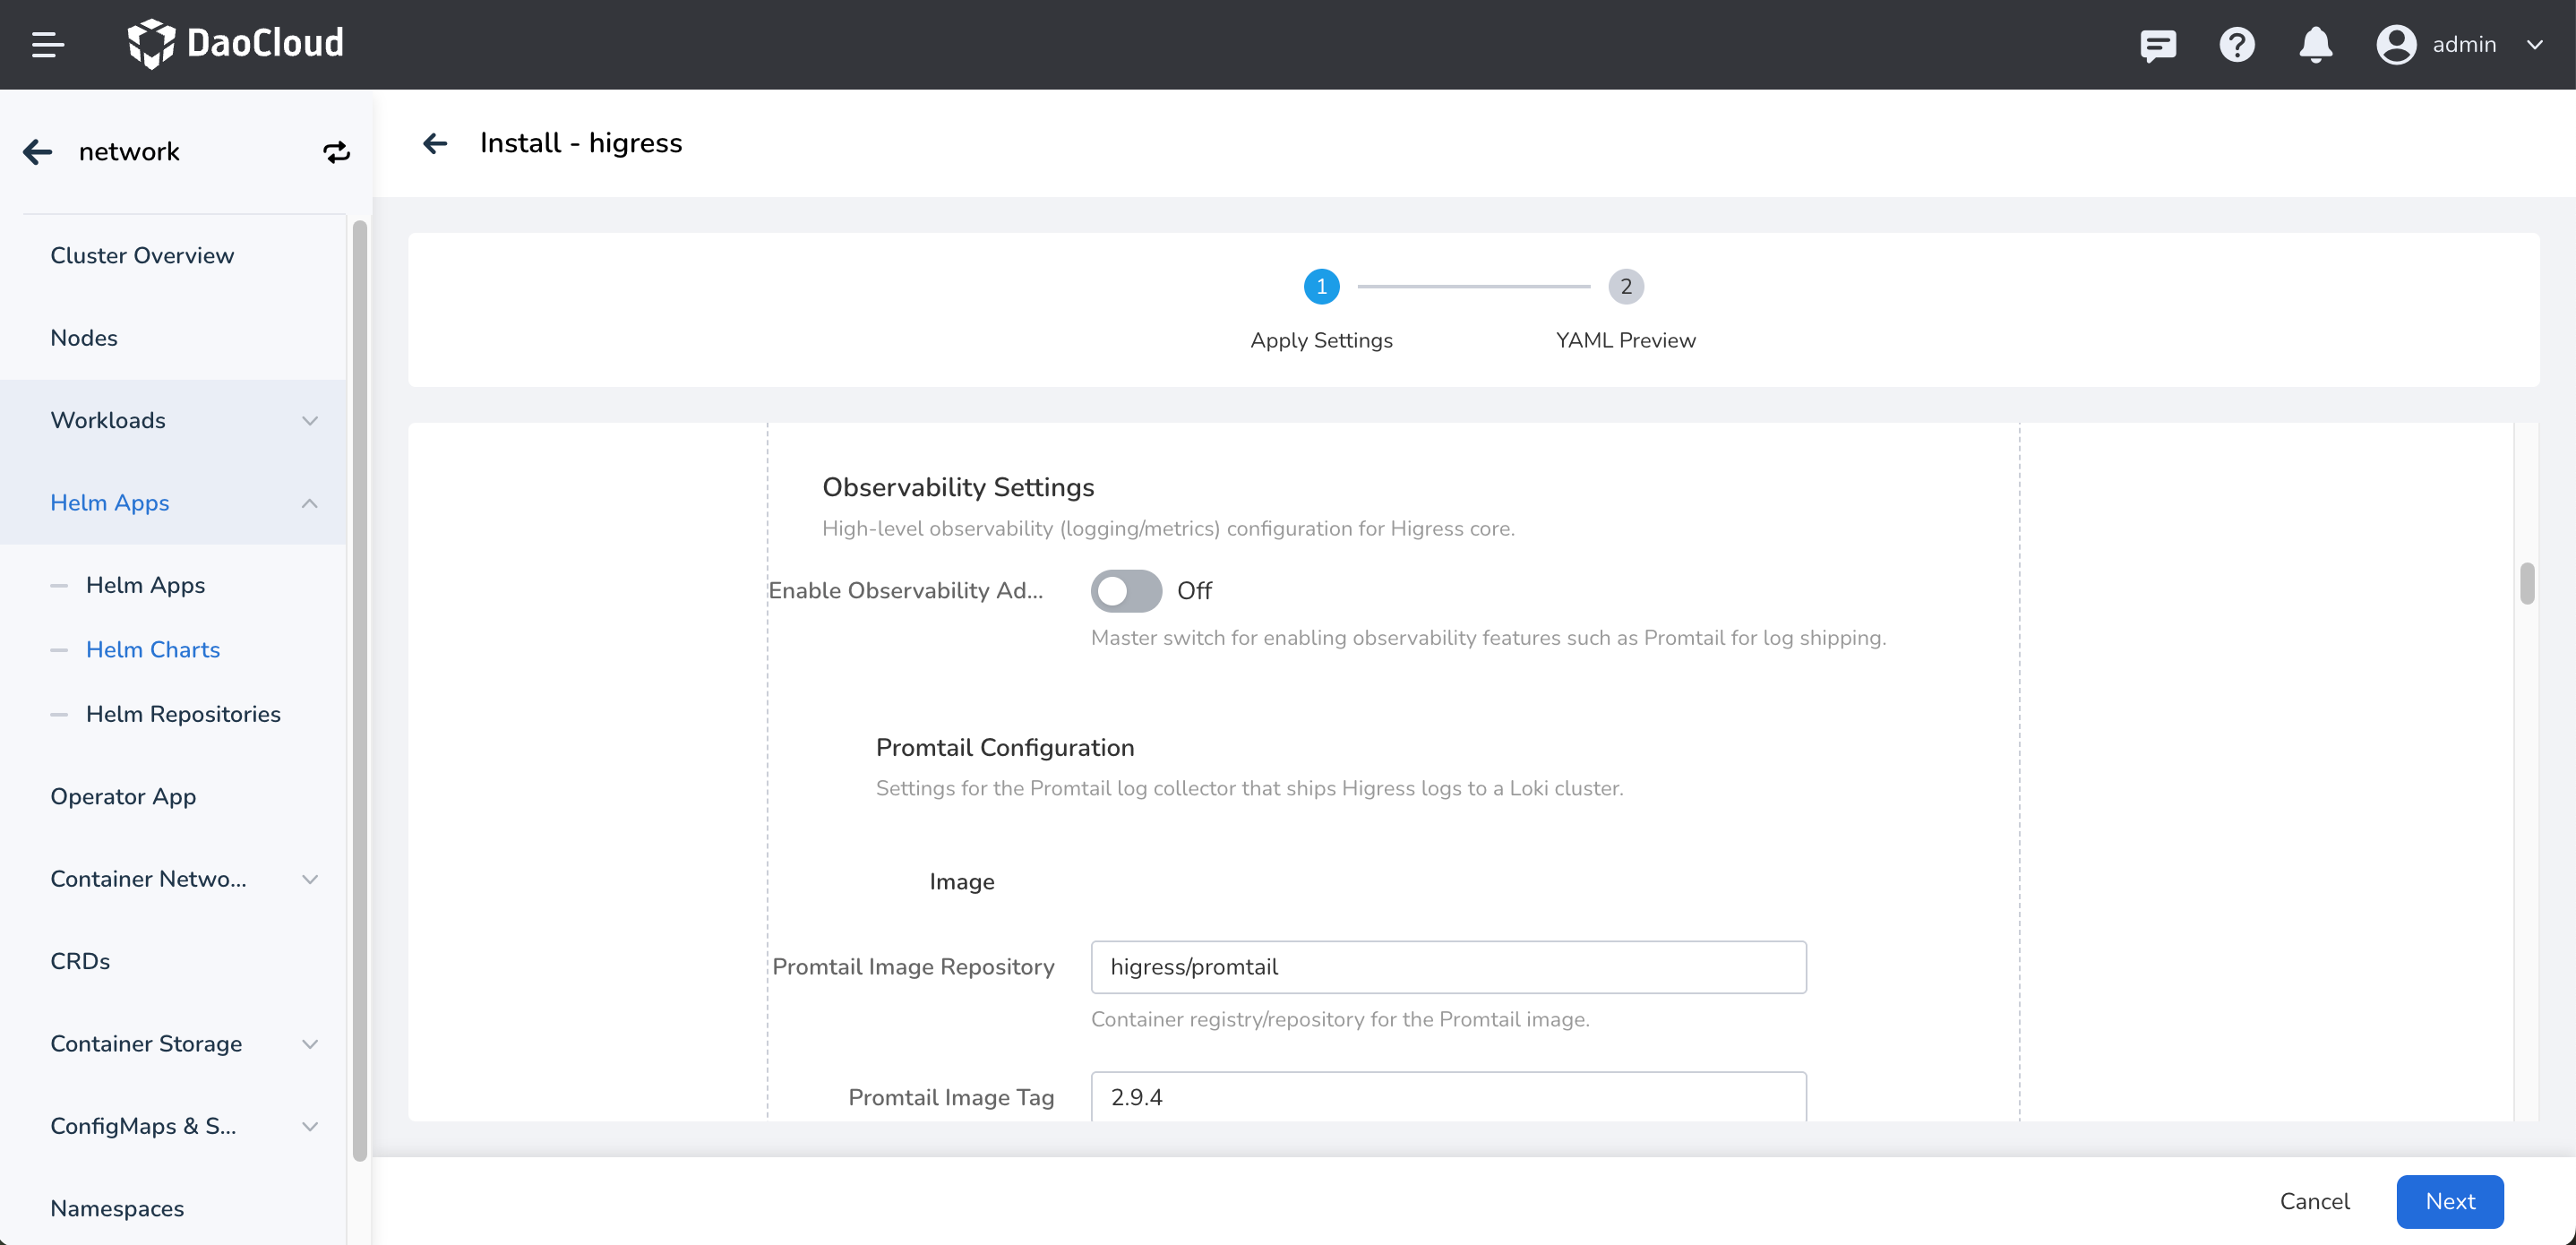Select Cluster Overview in sidebar
This screenshot has width=2576, height=1245.
(x=142, y=255)
